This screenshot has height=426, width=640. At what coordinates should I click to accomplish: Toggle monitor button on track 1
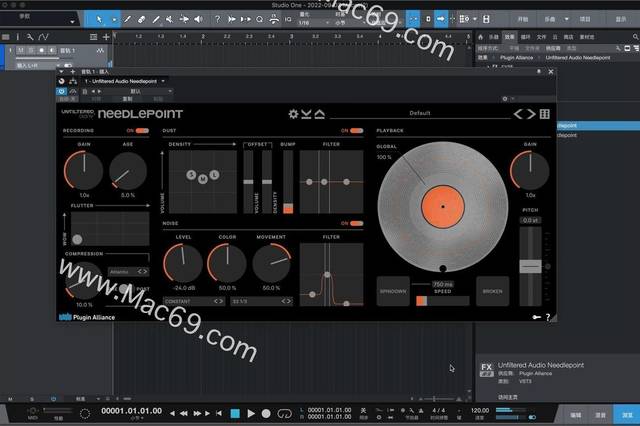pos(52,51)
